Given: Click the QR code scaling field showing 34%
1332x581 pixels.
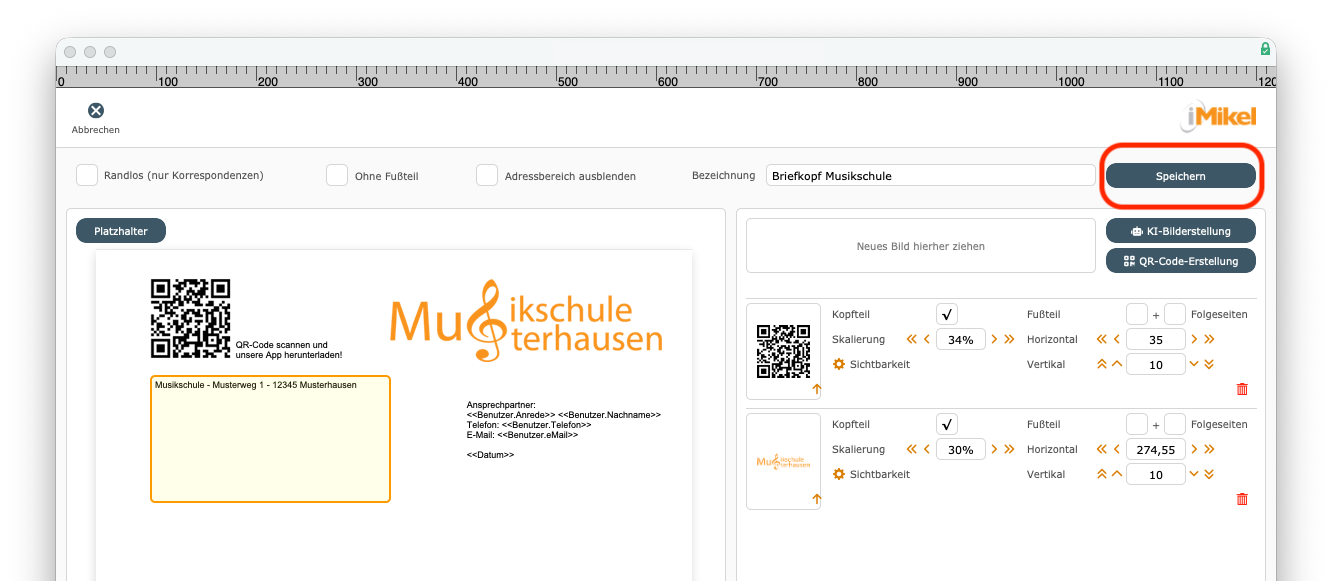Looking at the screenshot, I should point(961,339).
